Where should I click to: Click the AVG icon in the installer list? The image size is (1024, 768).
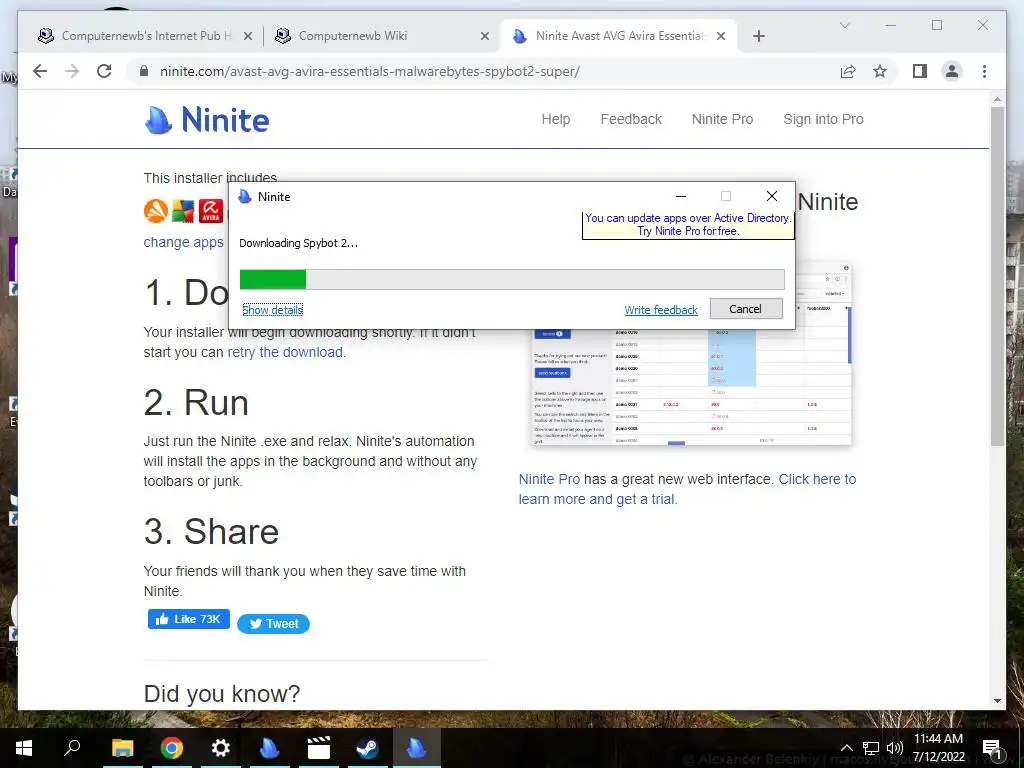[183, 211]
